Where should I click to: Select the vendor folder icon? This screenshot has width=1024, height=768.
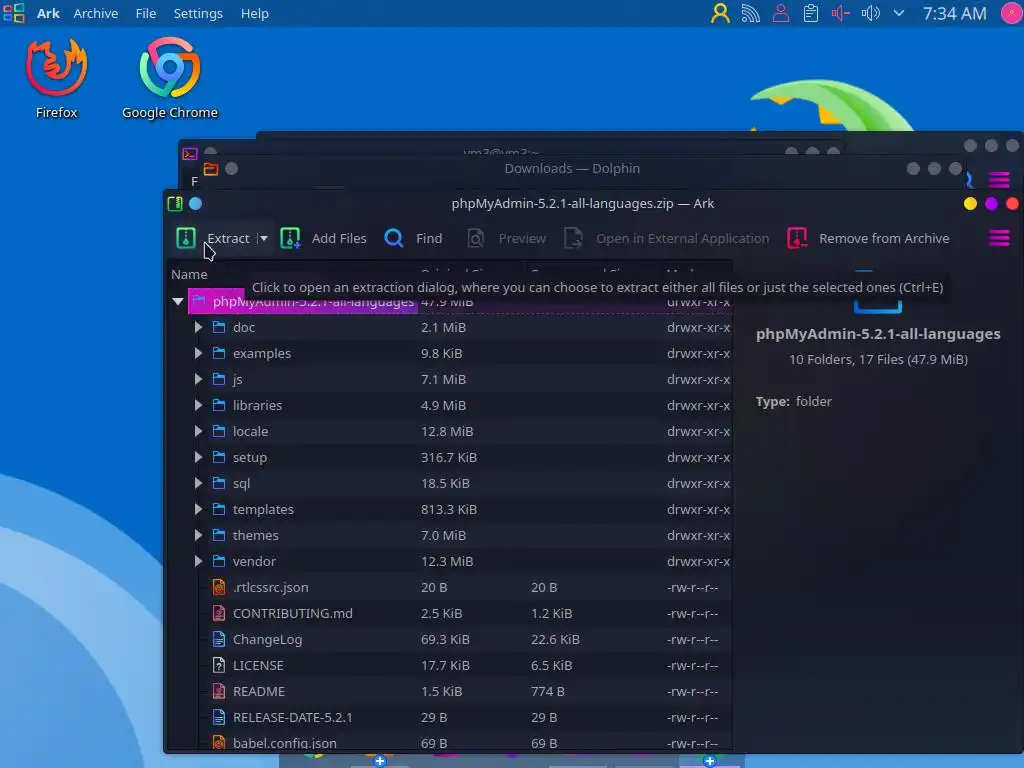tap(219, 561)
